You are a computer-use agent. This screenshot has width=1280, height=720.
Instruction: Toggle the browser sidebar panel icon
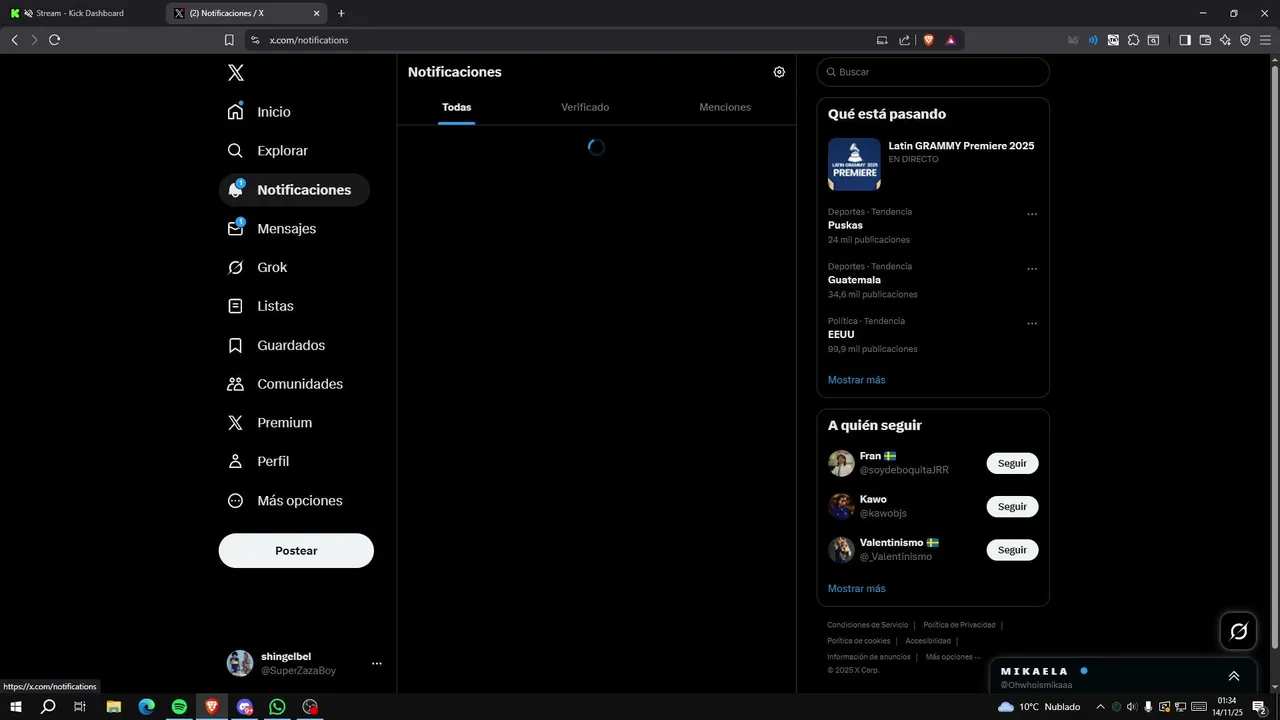pos(1184,40)
